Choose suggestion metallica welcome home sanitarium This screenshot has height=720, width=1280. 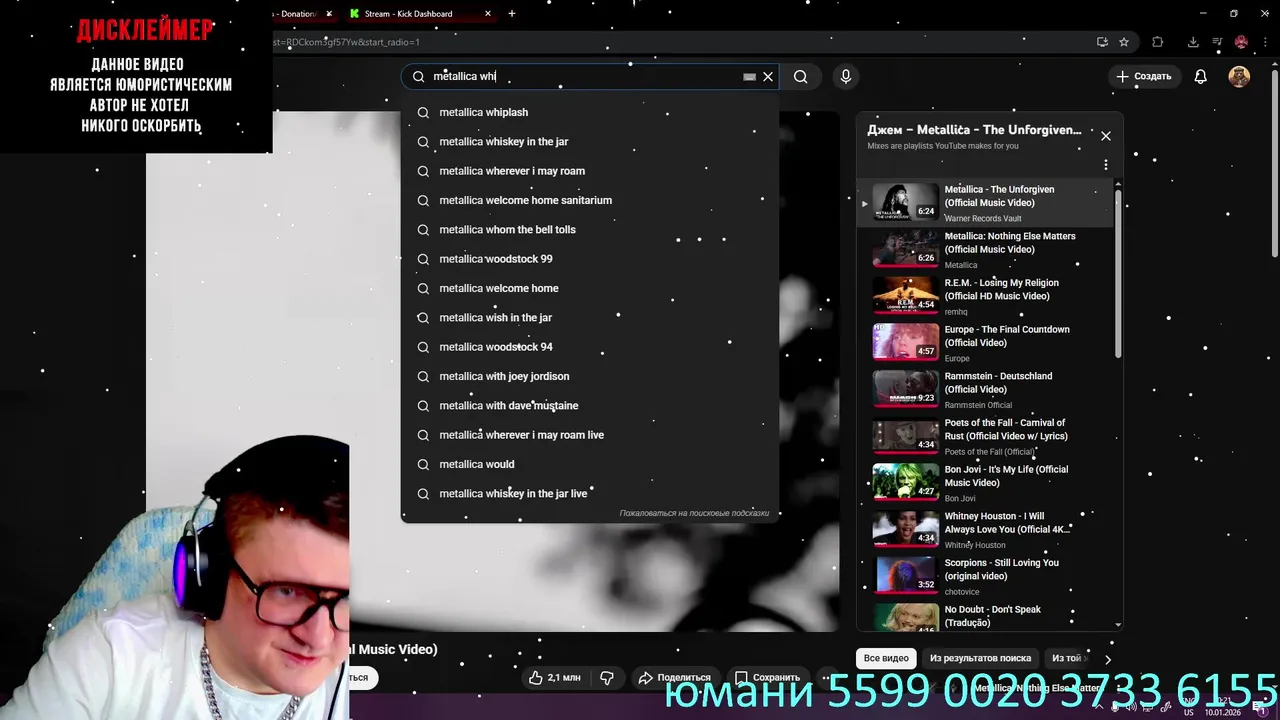click(590, 200)
